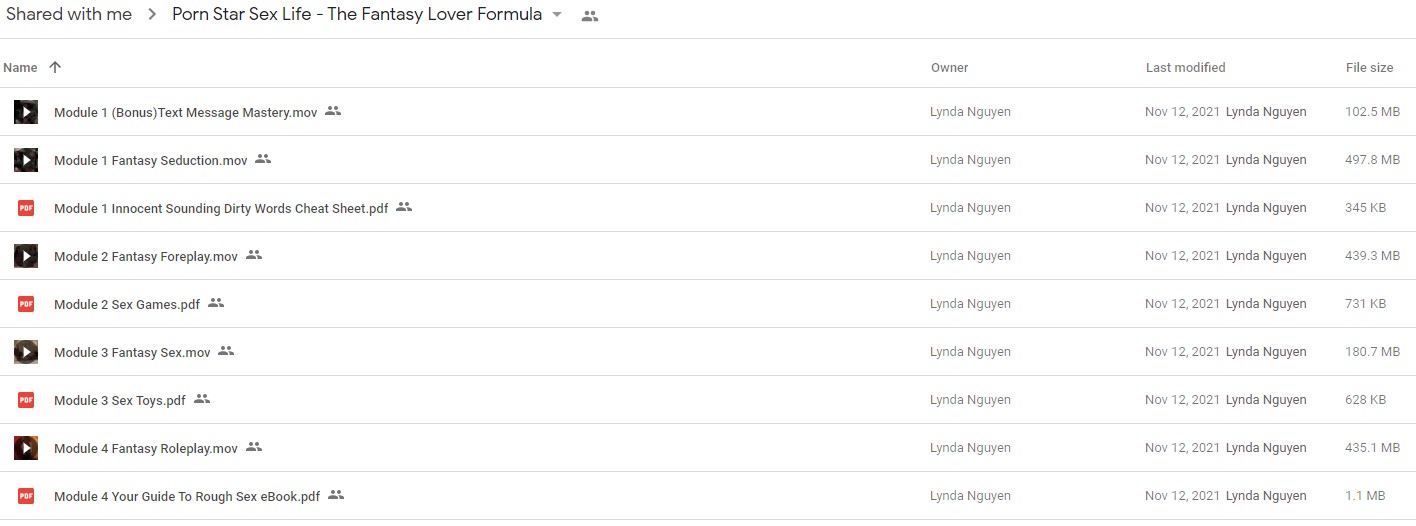Click the shared icon after Module 3 Sex Toys.pdf

202,399
